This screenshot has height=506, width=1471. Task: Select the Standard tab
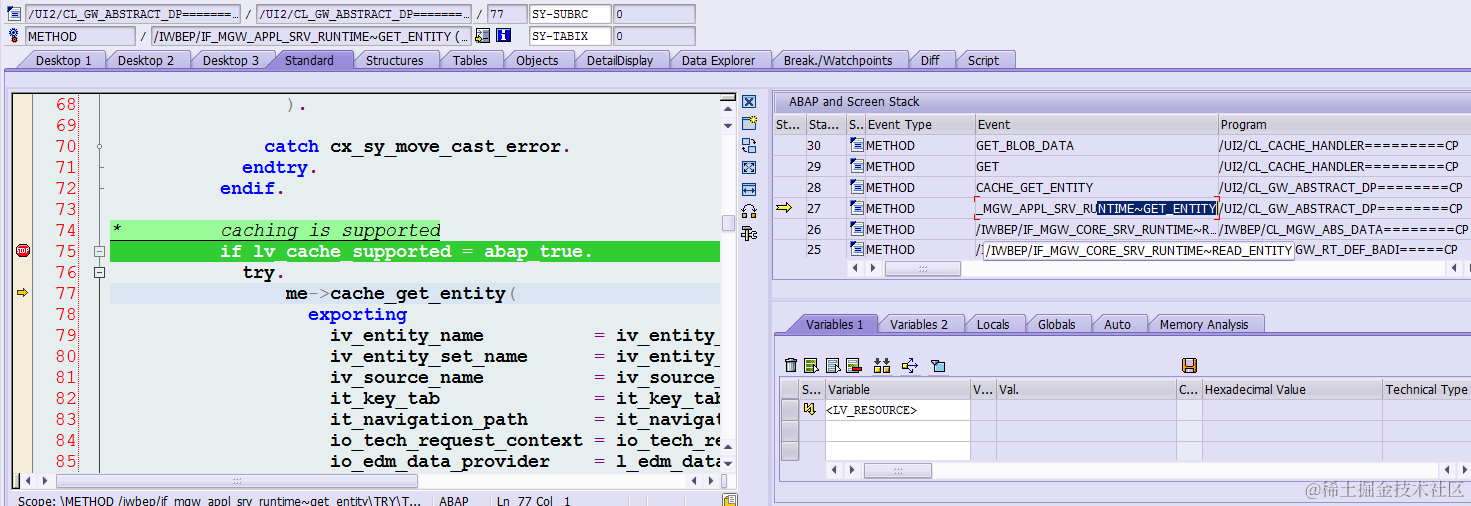(x=309, y=60)
